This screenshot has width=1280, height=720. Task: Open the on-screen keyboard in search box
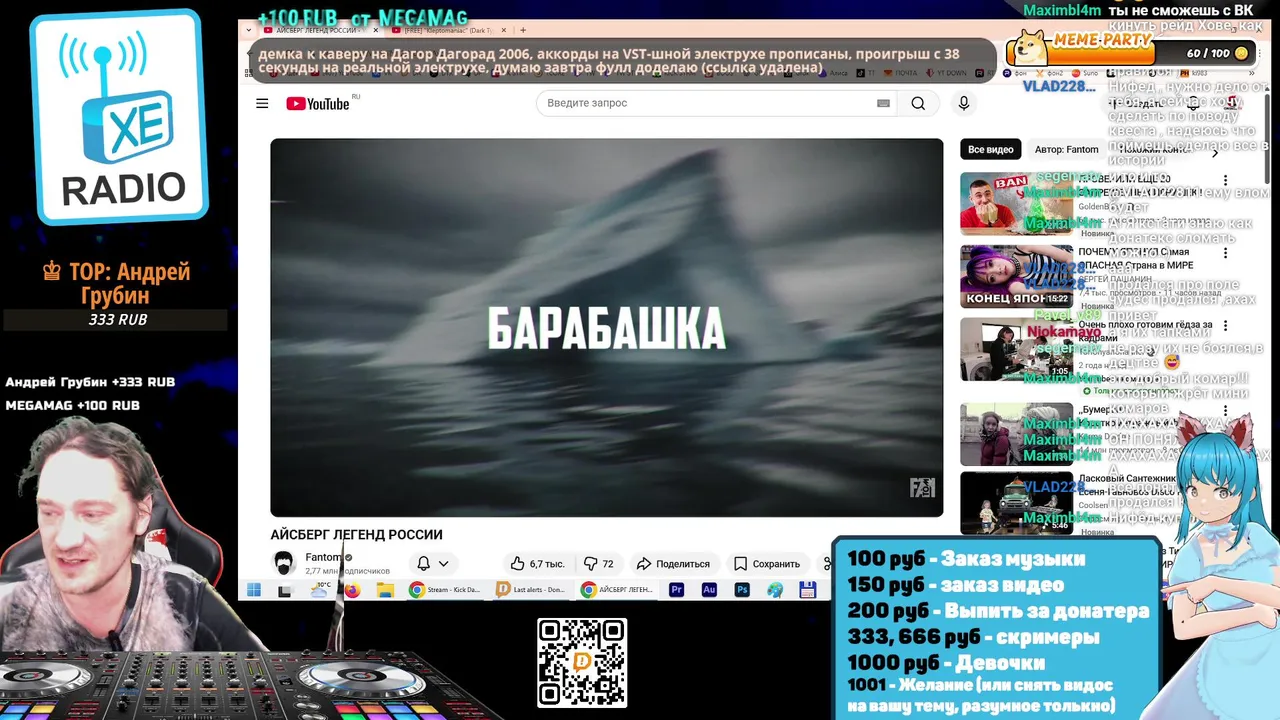[x=883, y=103]
